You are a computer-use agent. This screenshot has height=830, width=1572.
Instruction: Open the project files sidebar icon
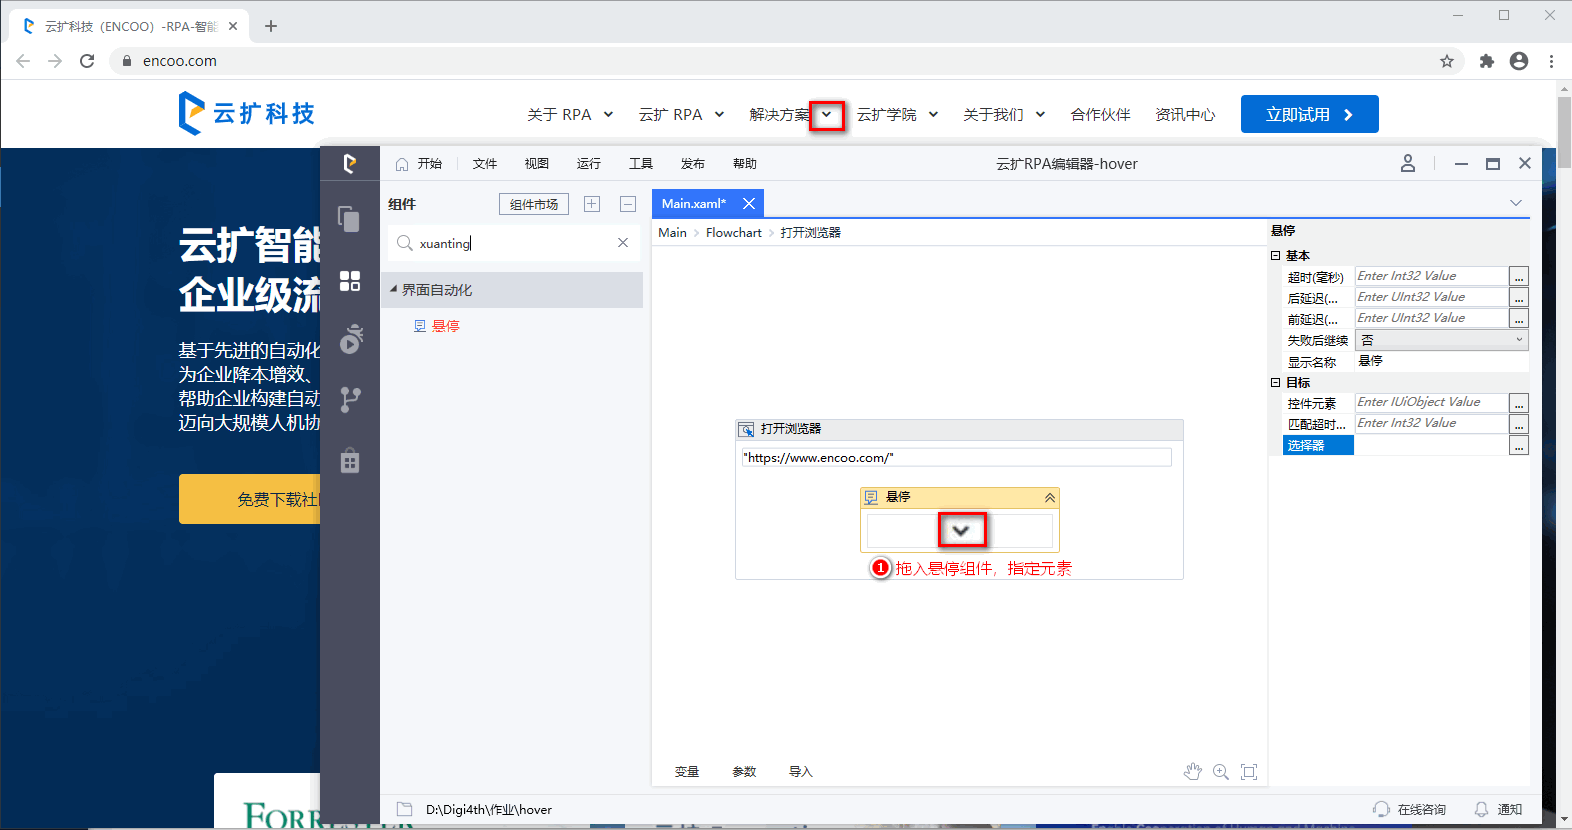(x=349, y=219)
